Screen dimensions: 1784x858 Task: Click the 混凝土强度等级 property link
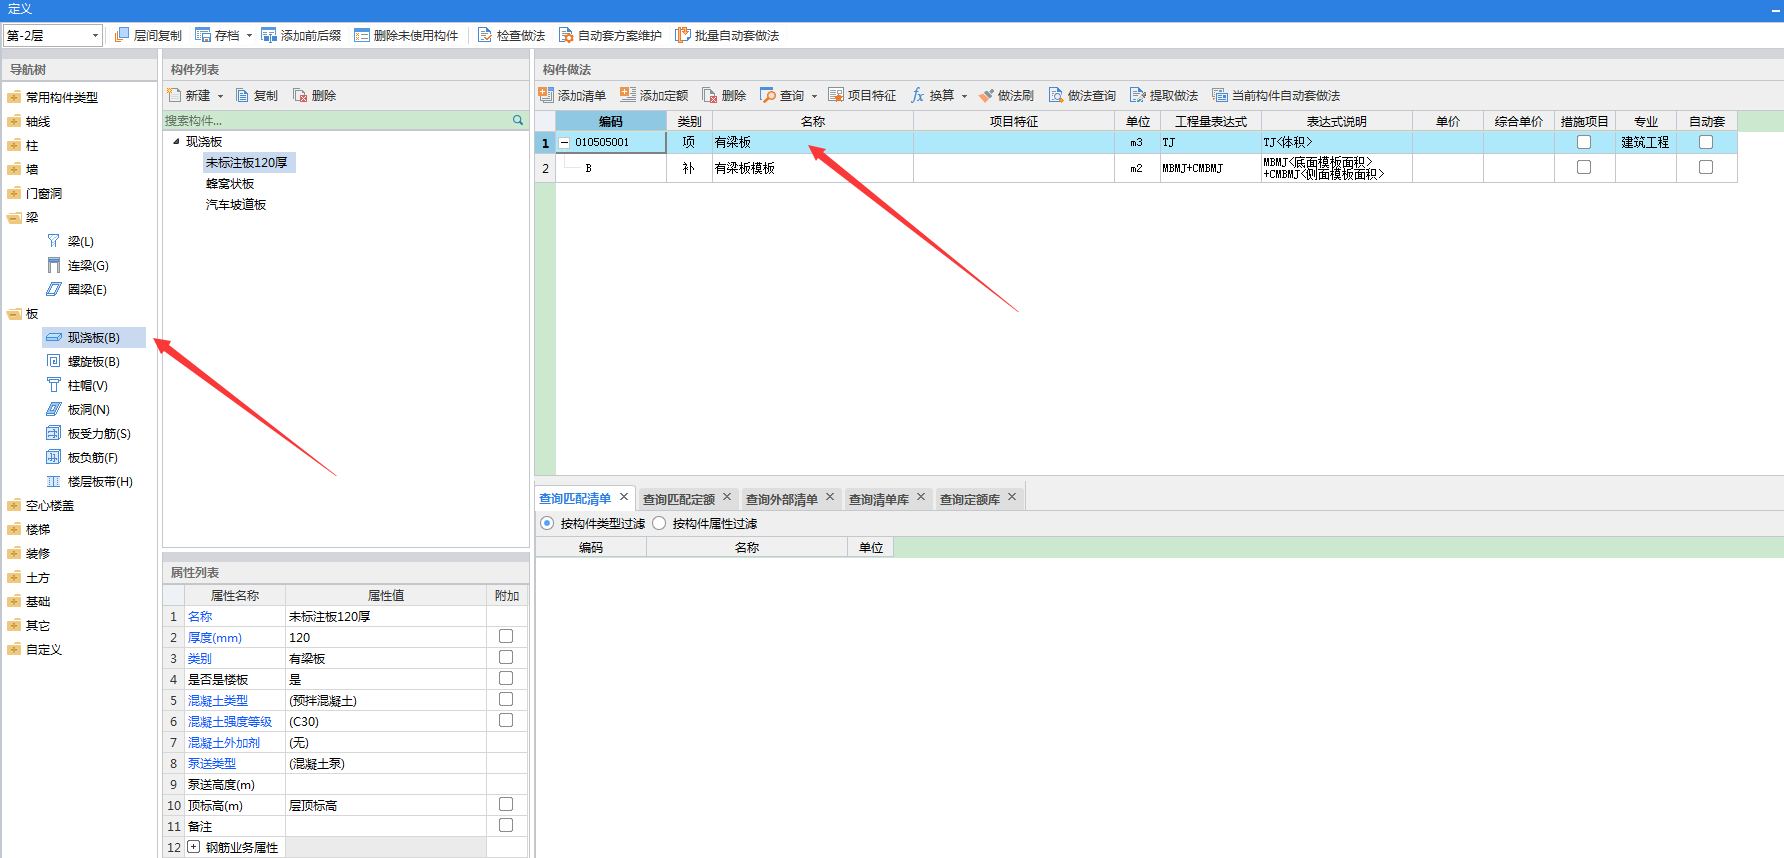tap(230, 721)
